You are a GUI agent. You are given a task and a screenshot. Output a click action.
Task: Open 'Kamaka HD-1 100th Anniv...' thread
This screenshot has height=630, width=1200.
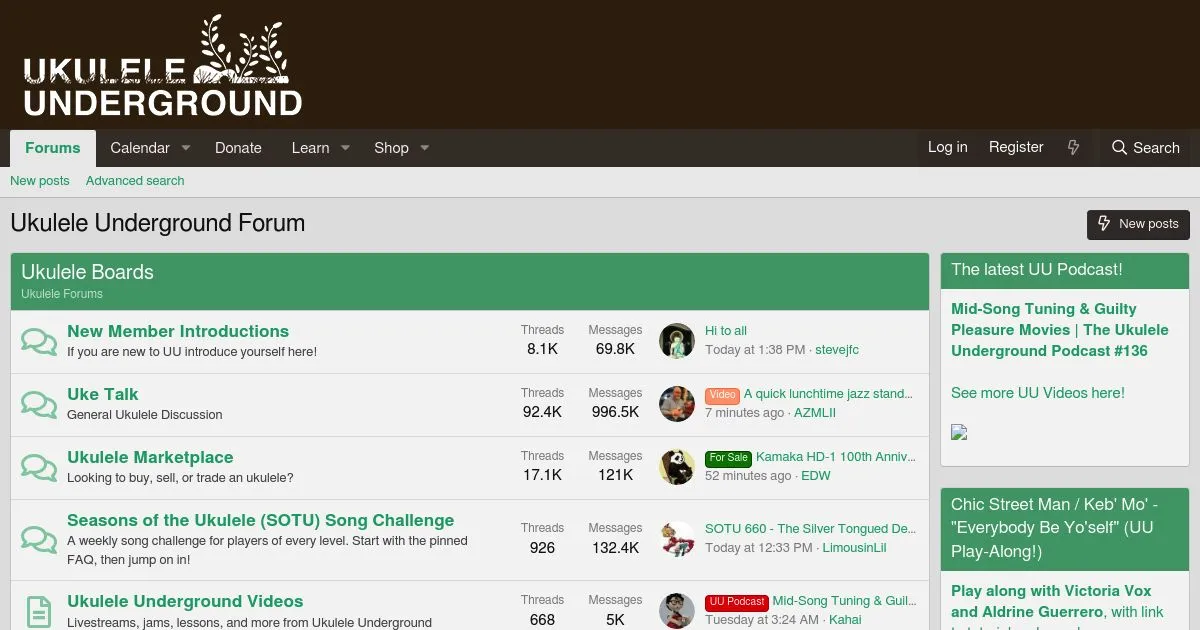tap(836, 457)
